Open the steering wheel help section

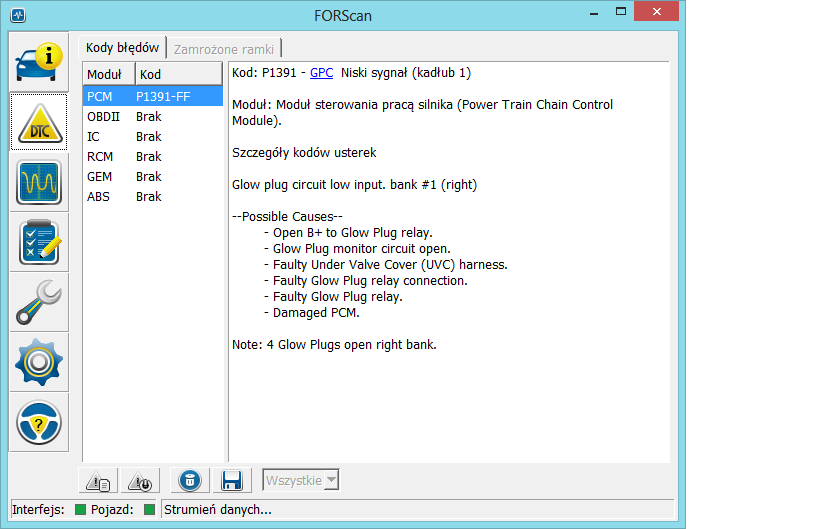click(x=39, y=422)
